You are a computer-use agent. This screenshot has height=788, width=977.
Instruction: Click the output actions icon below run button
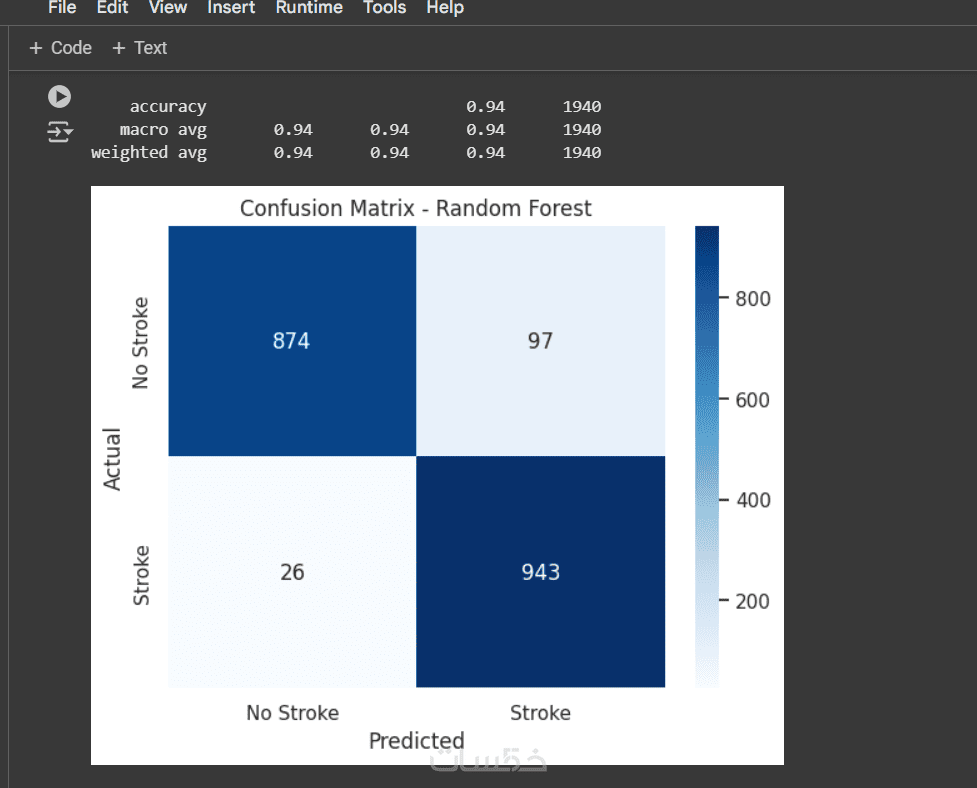click(x=60, y=131)
